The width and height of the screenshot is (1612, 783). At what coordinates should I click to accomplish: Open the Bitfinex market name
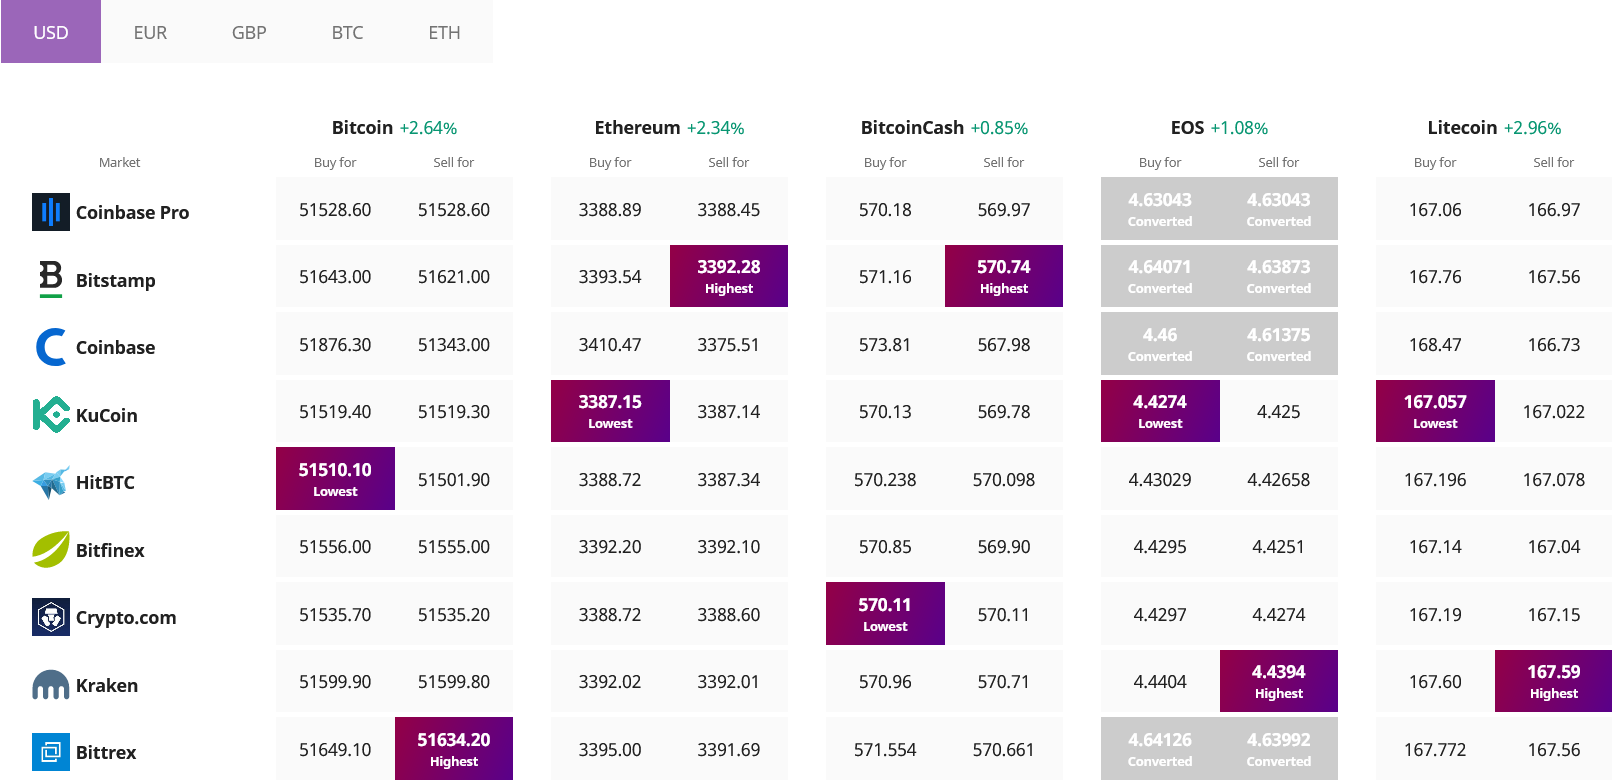pos(110,550)
